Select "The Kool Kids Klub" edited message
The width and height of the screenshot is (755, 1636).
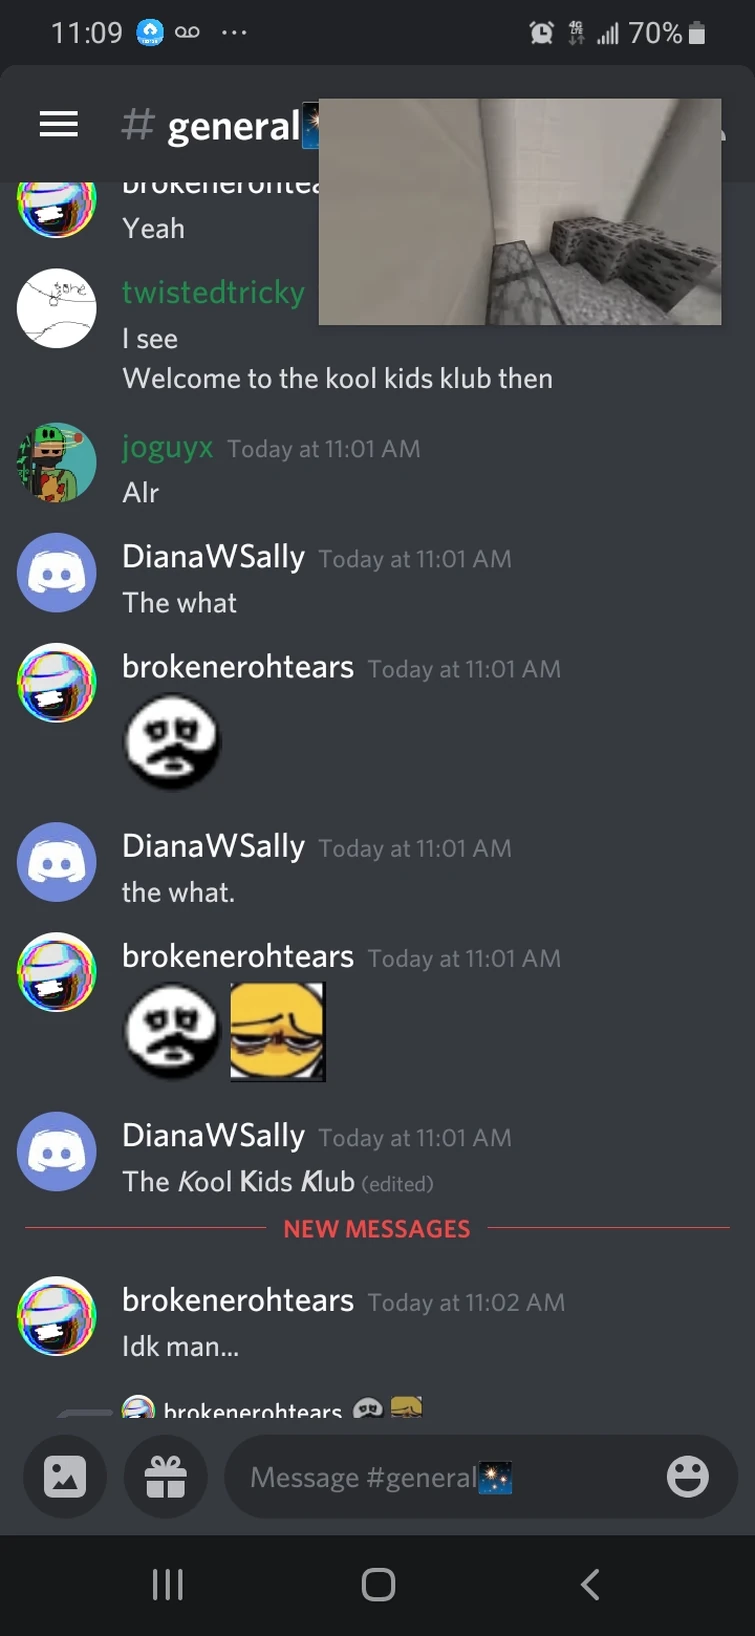(238, 1181)
